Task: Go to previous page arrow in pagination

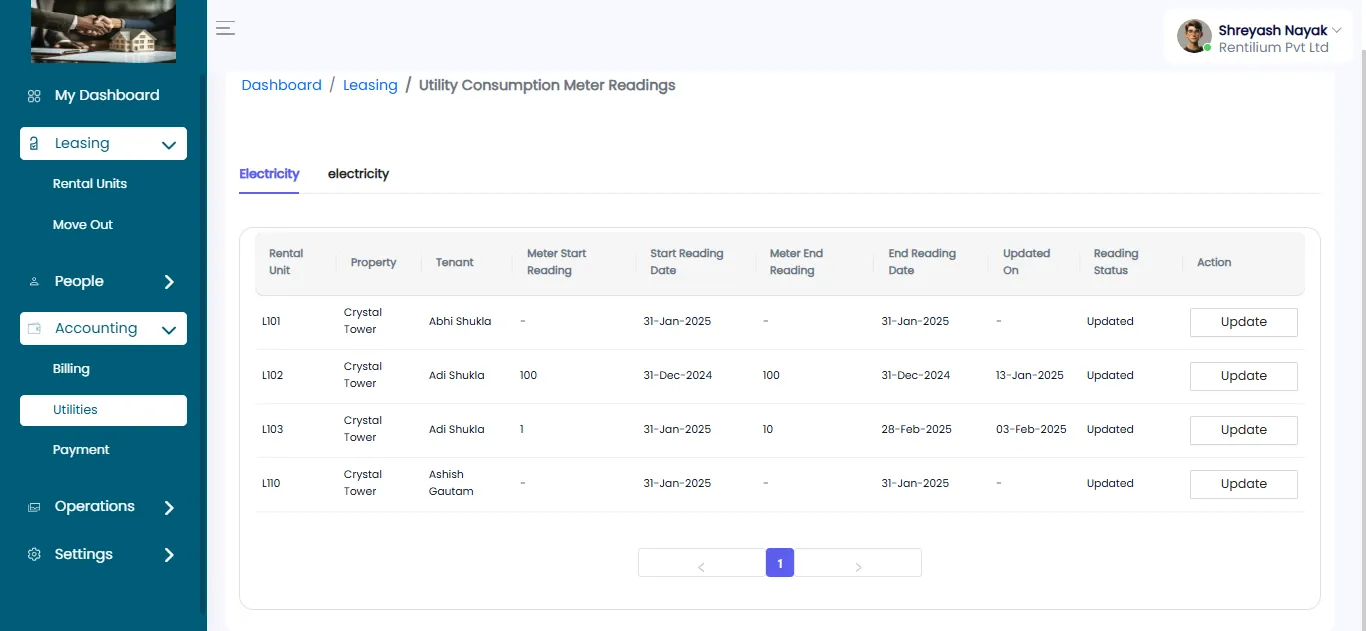Action: 701,567
